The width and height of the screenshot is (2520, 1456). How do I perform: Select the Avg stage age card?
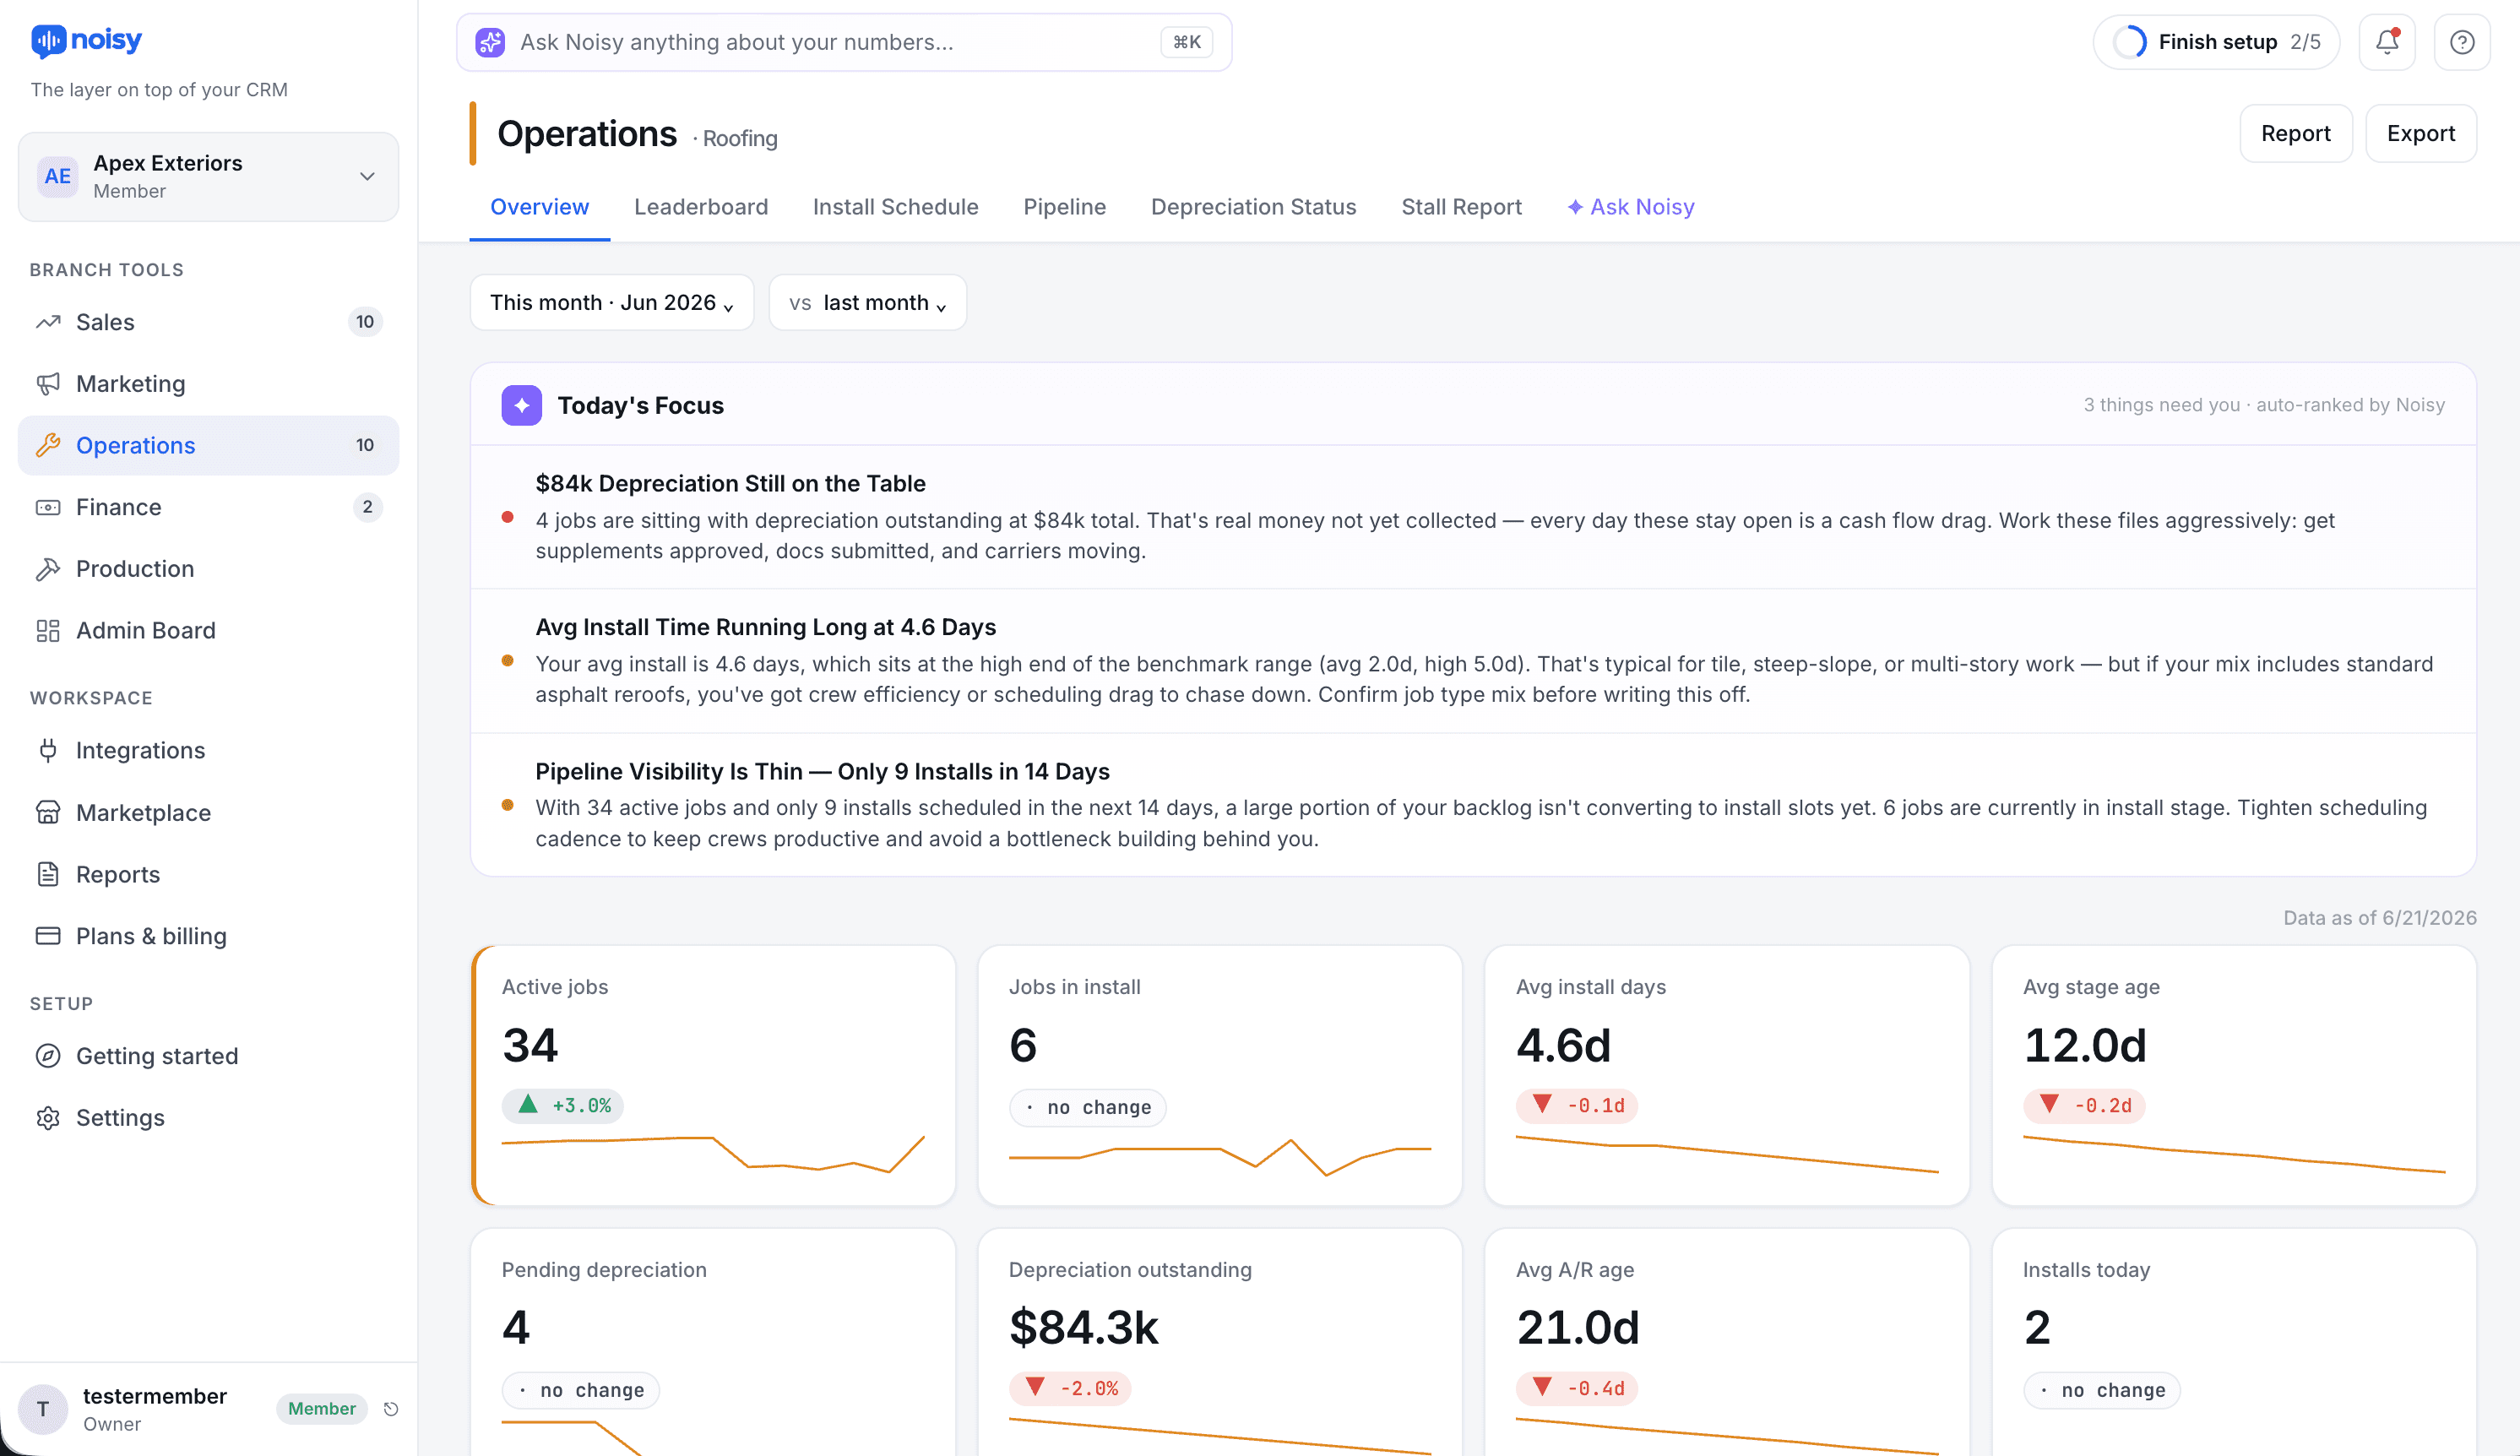pos(2234,1075)
